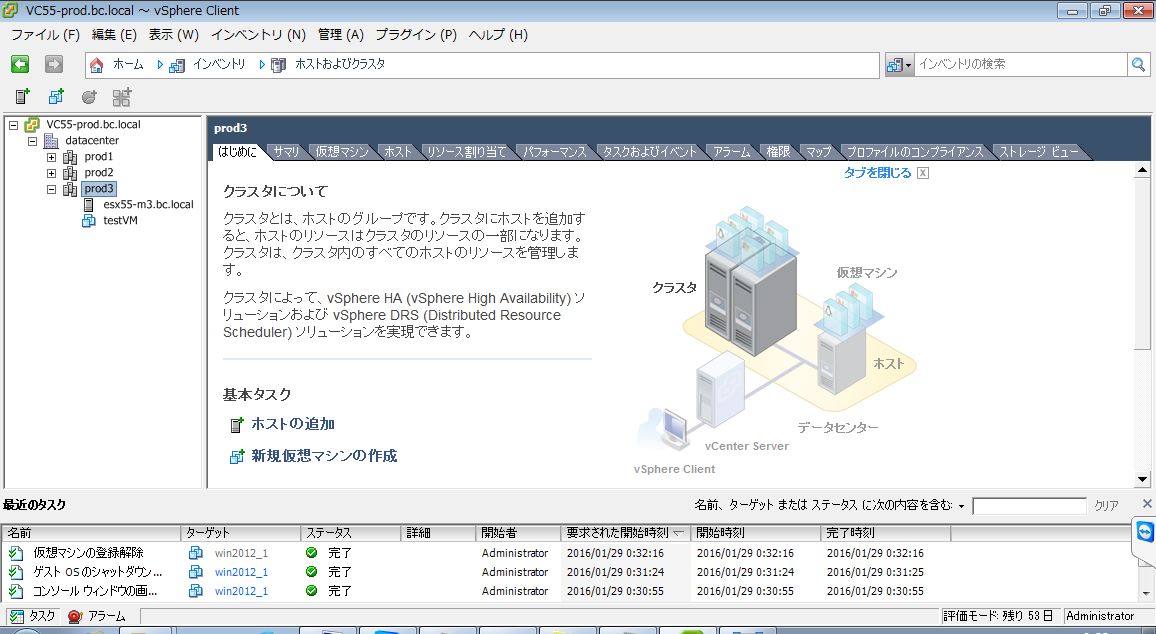
Task: Switch to the タスクおよびイベント tab
Action: [x=650, y=152]
